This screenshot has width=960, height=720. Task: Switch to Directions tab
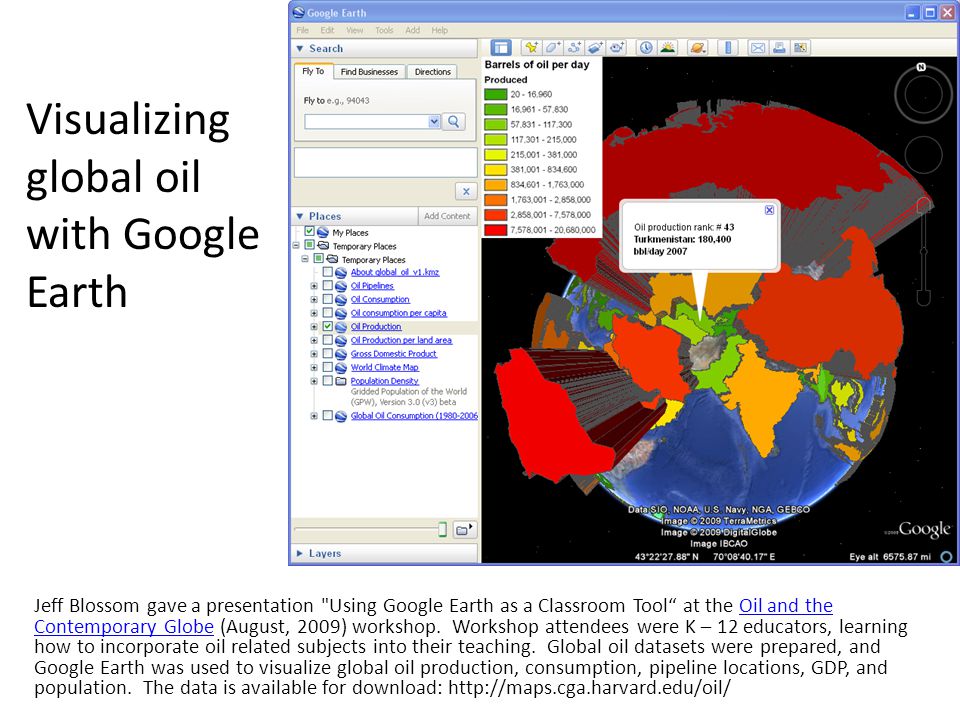(x=432, y=72)
